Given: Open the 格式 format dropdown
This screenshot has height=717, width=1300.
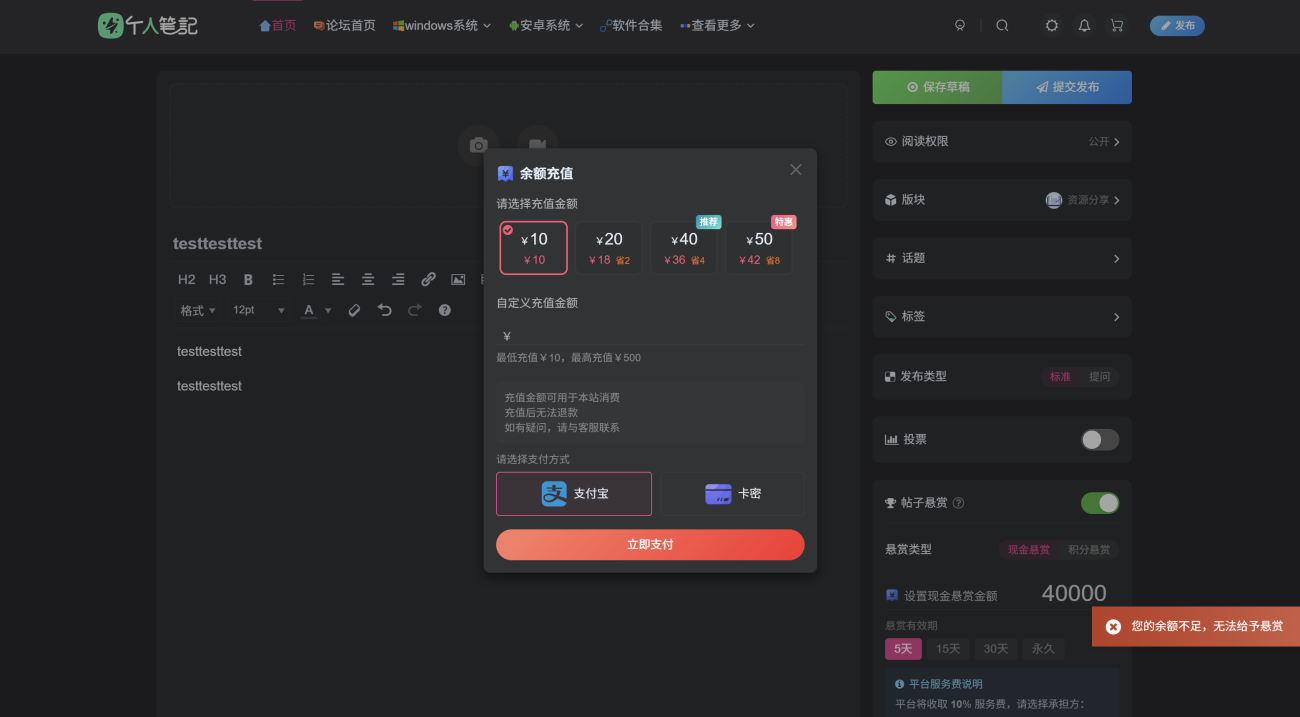Looking at the screenshot, I should click(x=197, y=311).
